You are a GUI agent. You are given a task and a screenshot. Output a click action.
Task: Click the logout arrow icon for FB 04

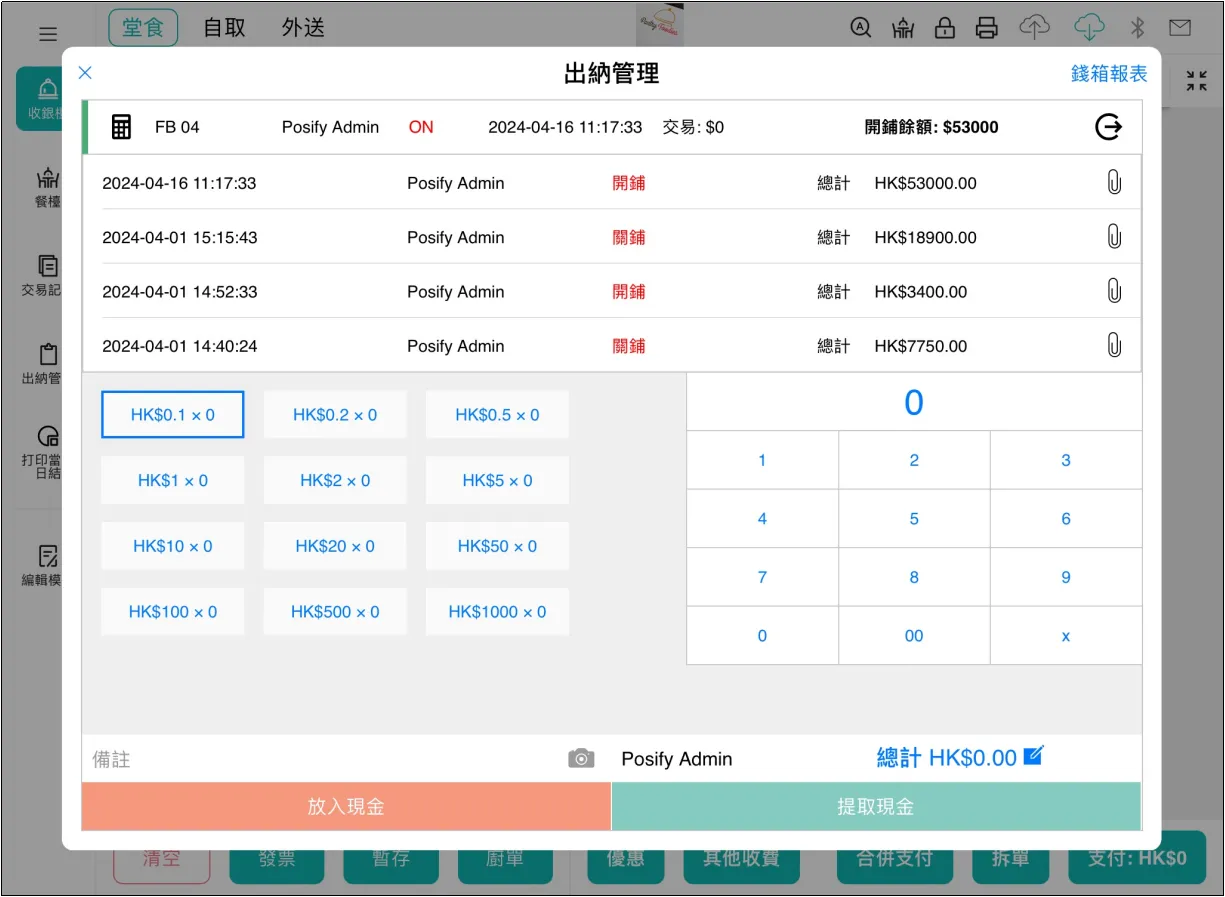pos(1108,127)
